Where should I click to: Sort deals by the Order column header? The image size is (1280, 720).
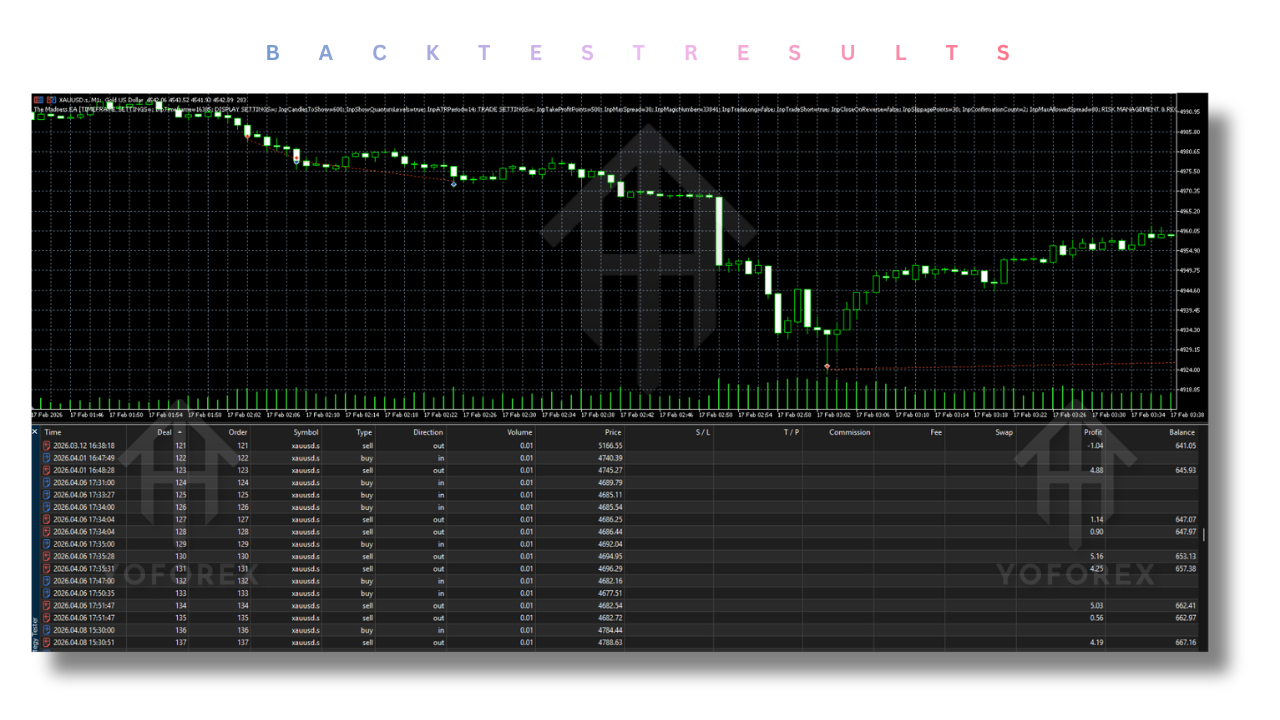(238, 432)
